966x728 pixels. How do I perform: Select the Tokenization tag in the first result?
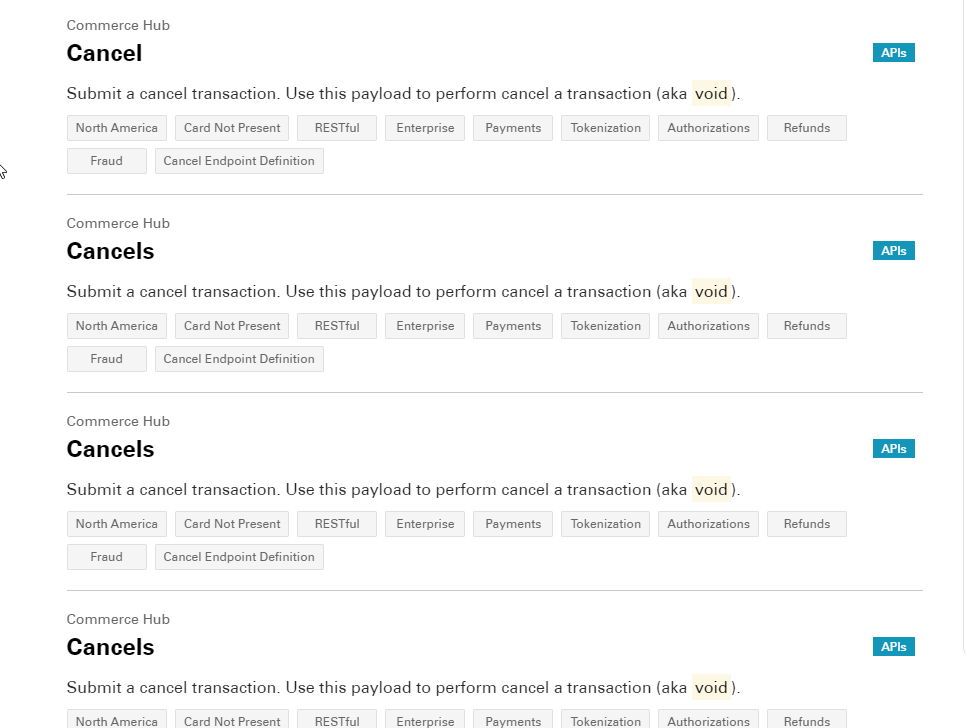click(605, 127)
